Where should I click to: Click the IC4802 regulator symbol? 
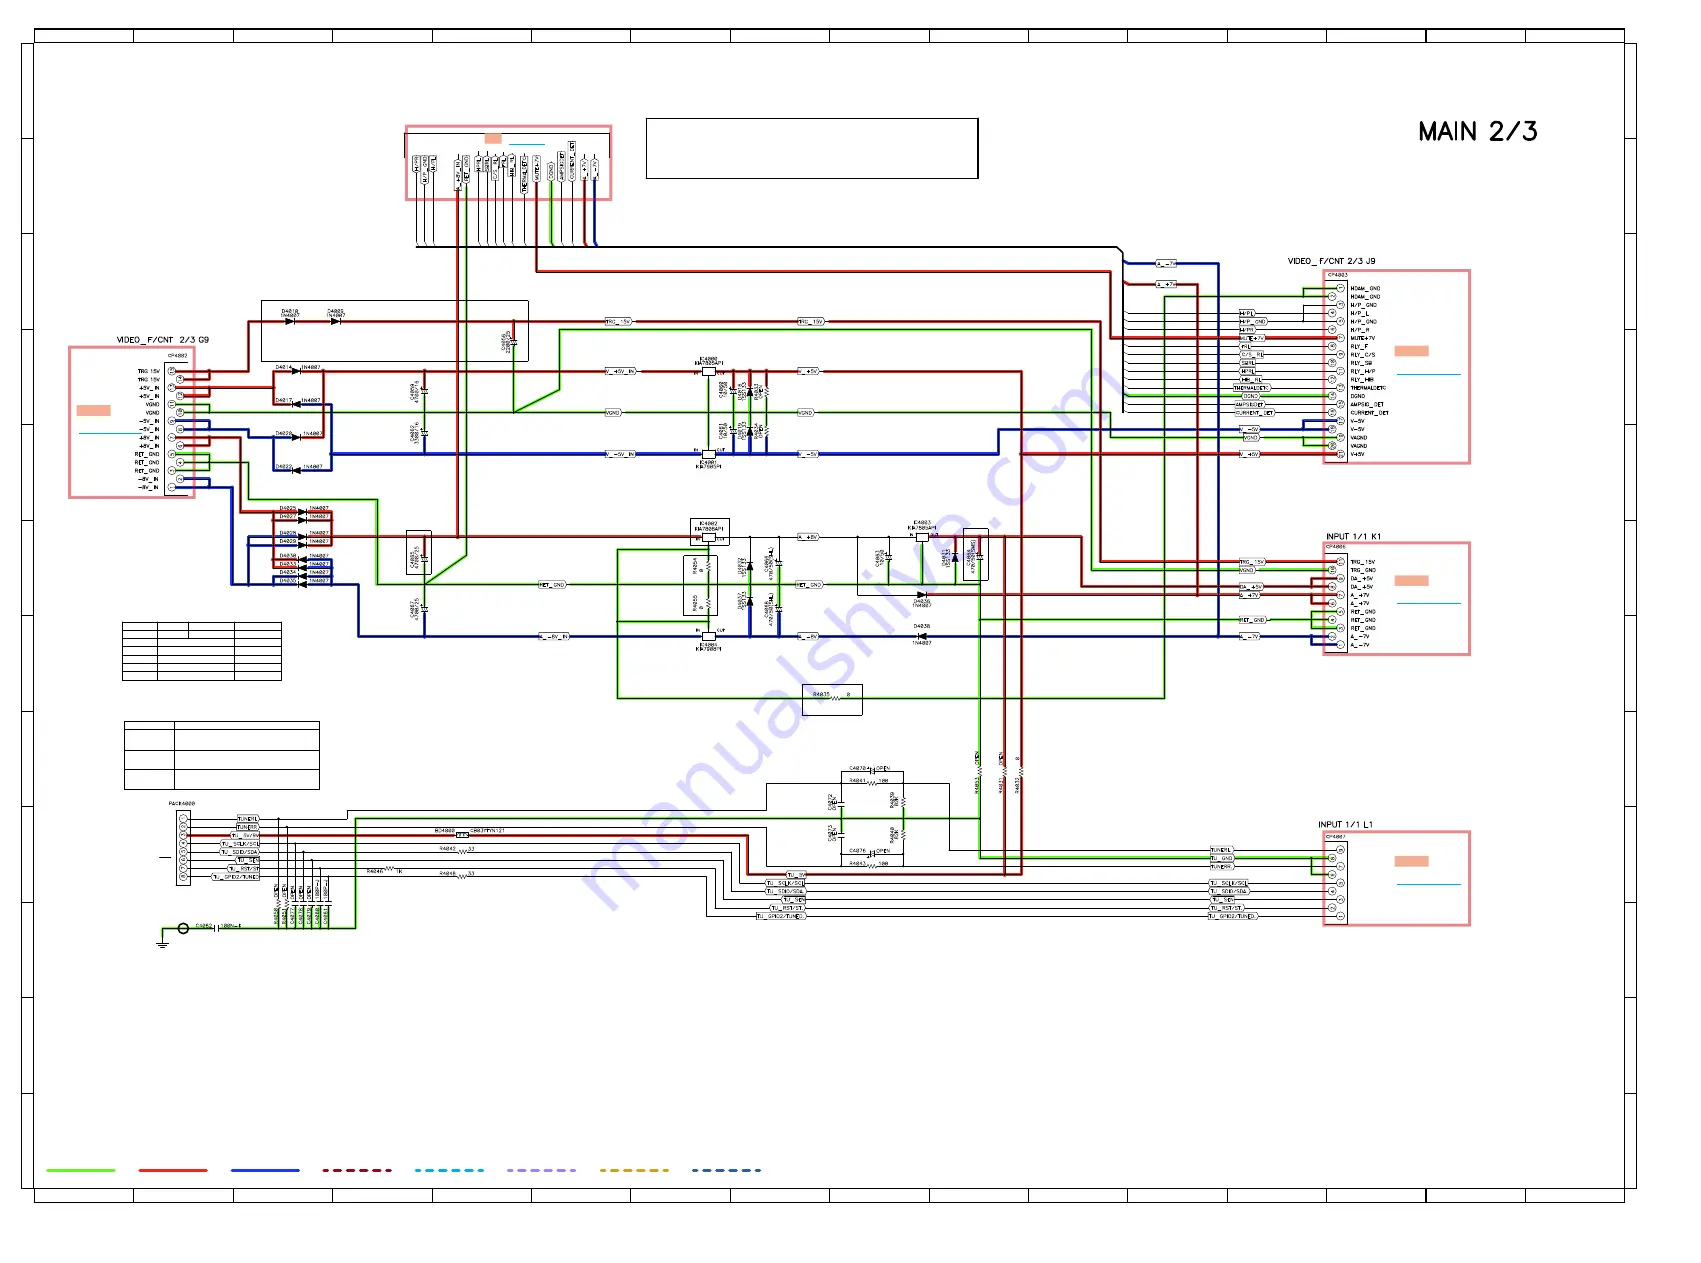(x=708, y=537)
